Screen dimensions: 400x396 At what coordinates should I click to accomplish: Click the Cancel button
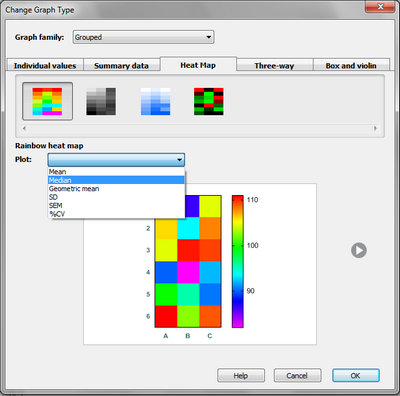point(297,376)
